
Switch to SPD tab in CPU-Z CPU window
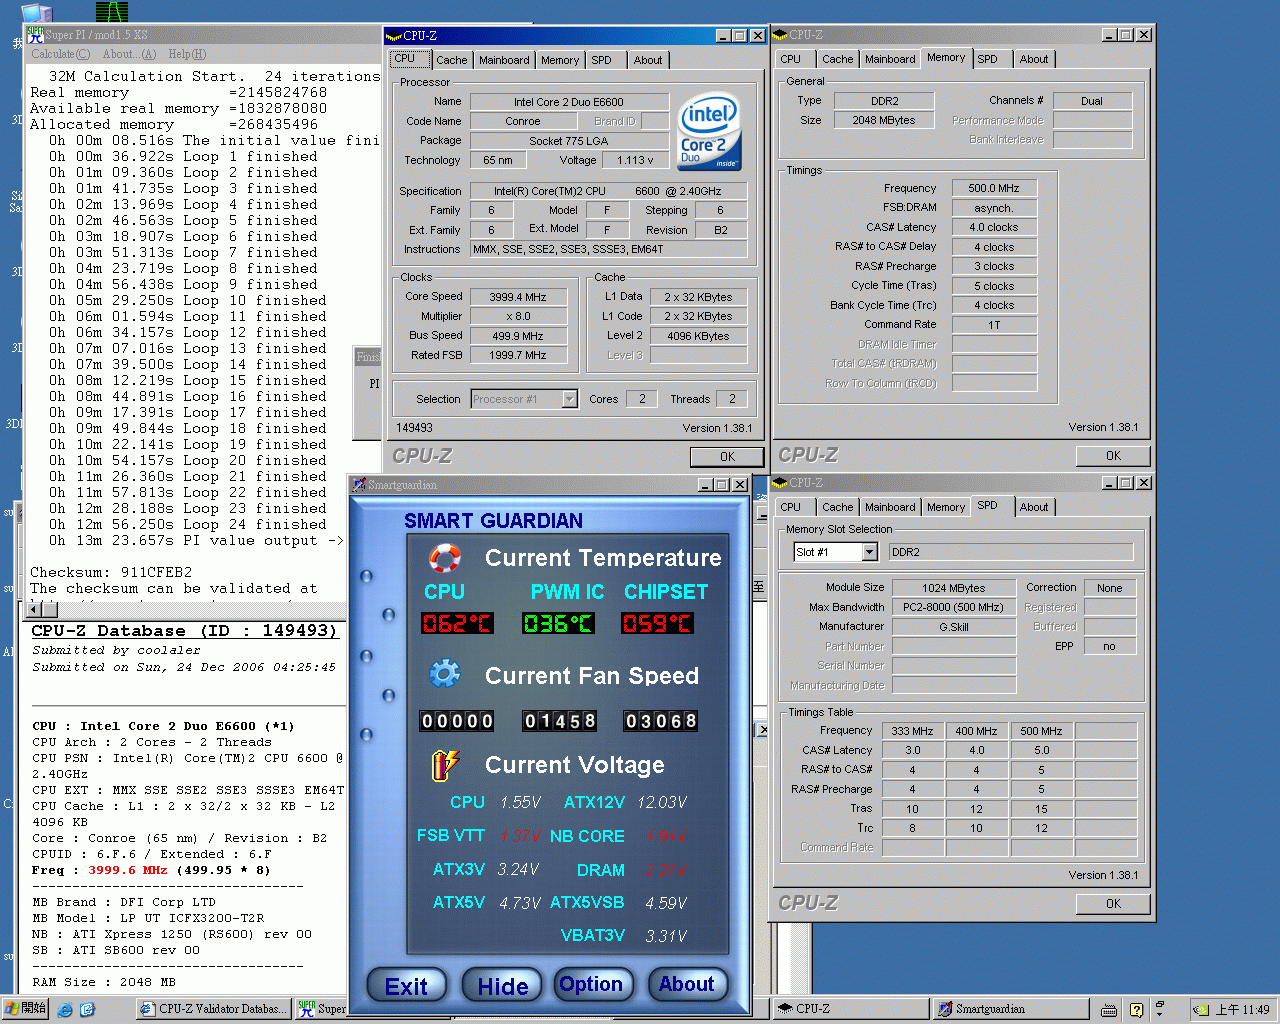point(601,60)
